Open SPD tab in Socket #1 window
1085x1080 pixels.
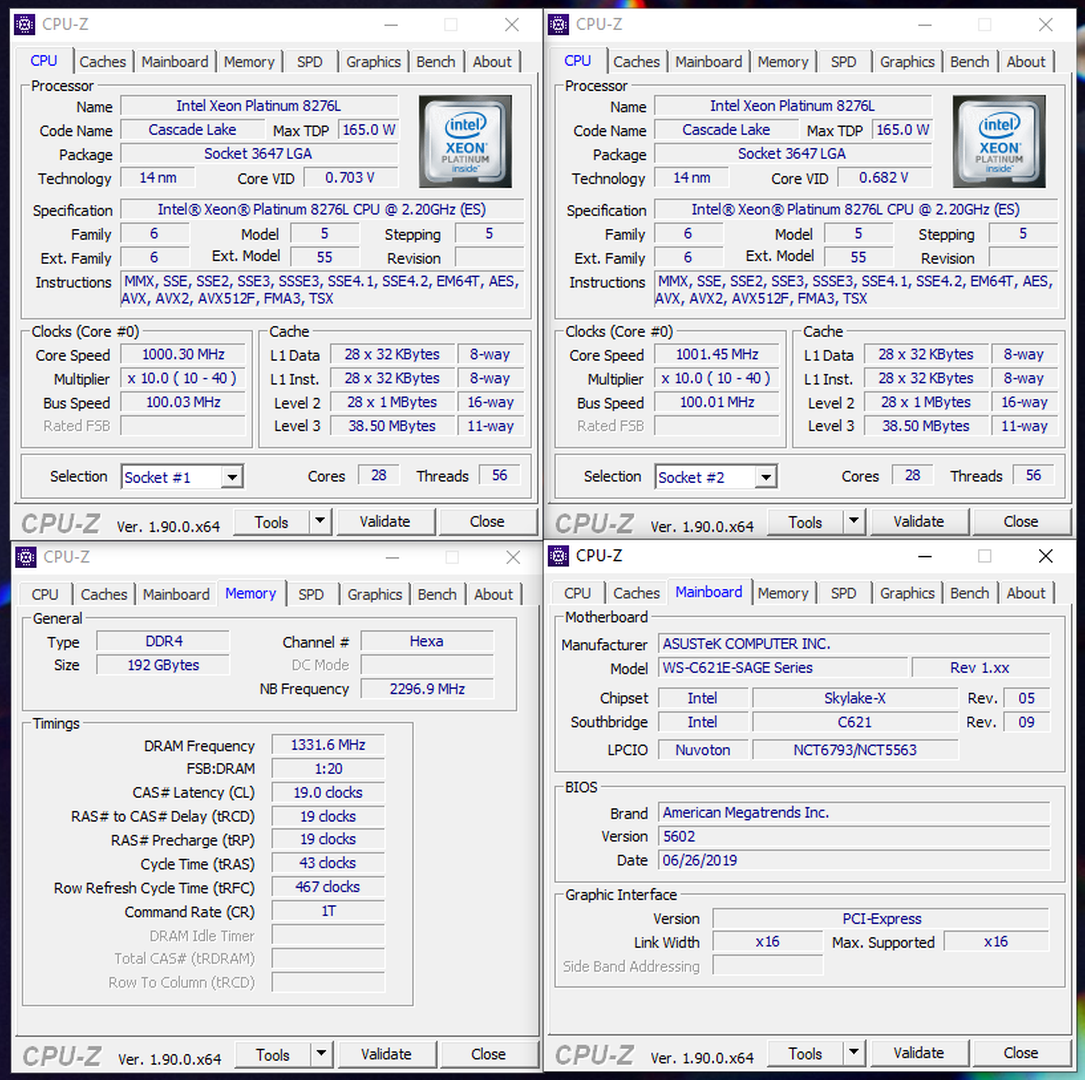point(309,62)
